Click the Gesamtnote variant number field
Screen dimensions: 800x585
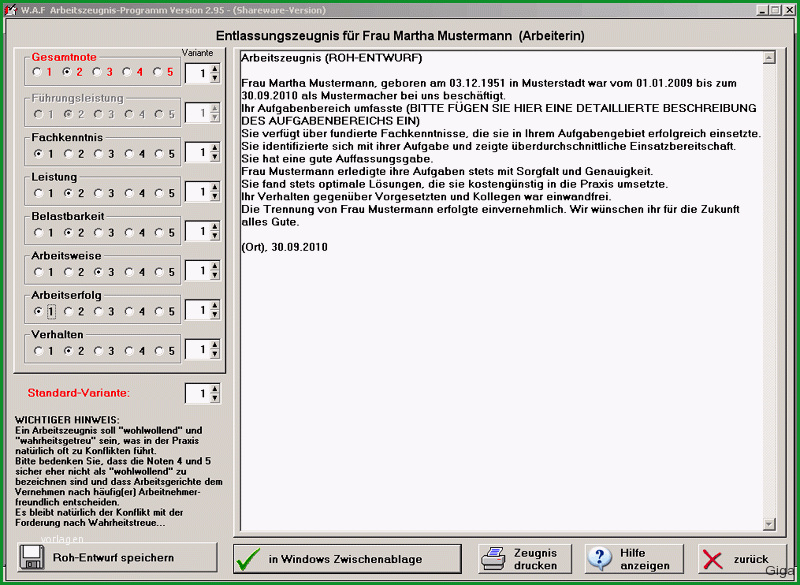coord(198,73)
